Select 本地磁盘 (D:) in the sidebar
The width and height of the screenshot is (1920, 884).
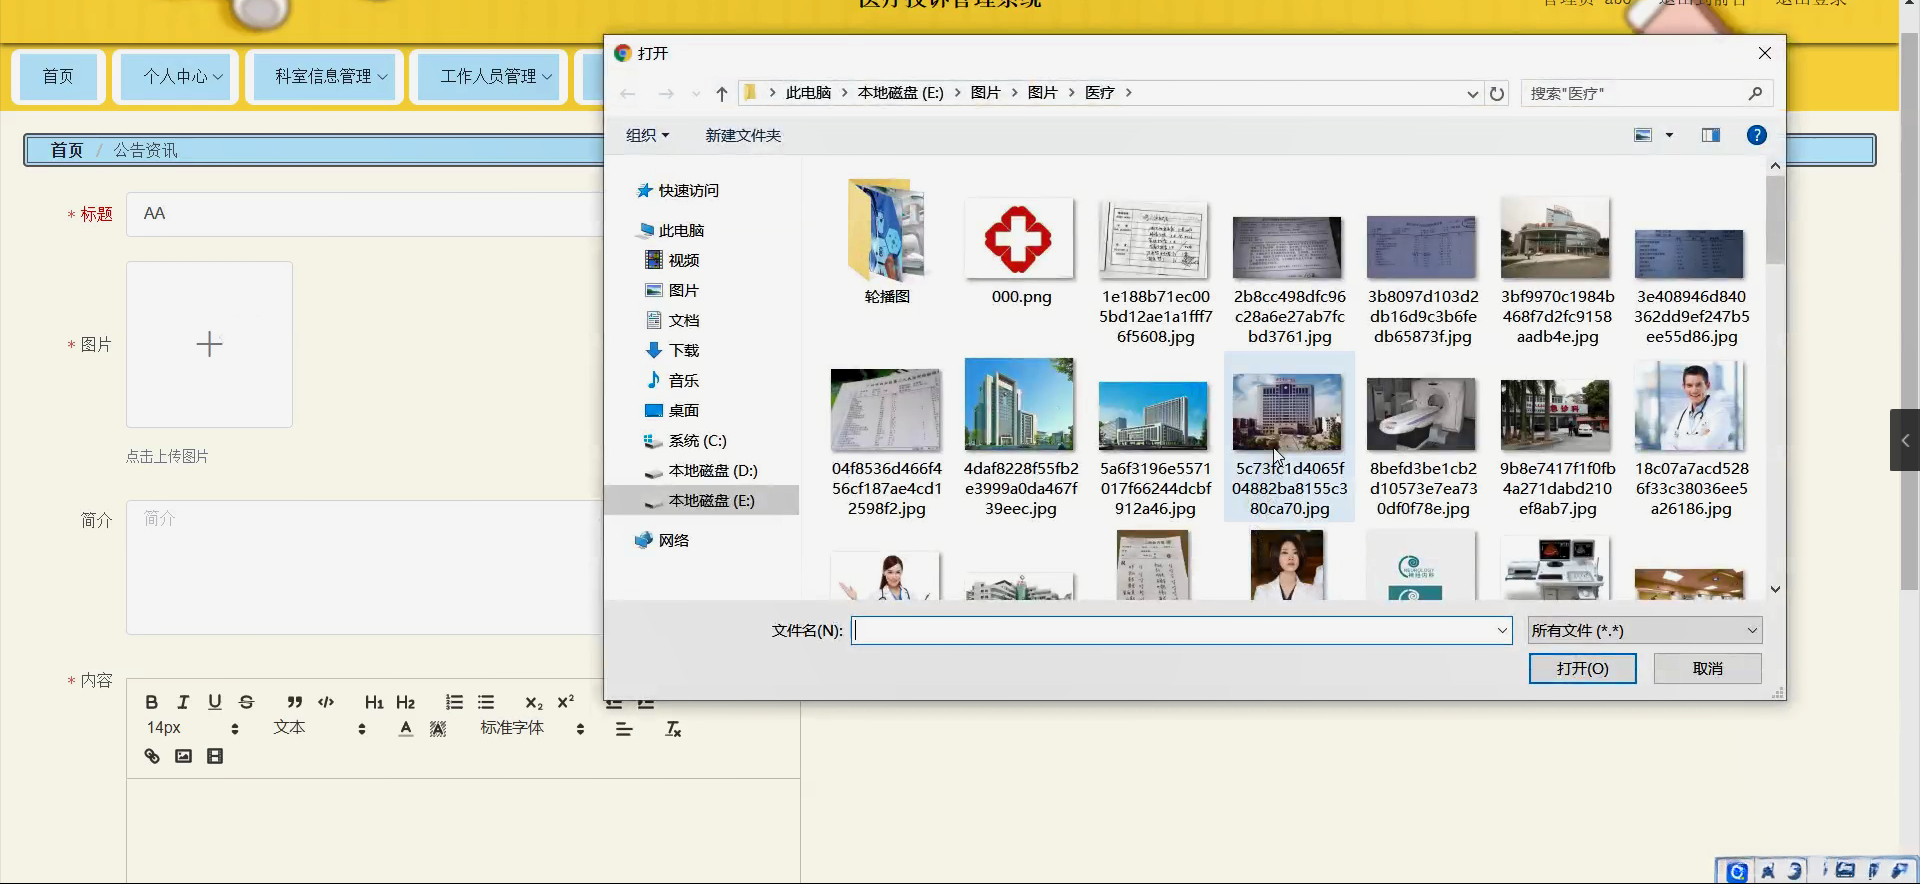coord(712,471)
